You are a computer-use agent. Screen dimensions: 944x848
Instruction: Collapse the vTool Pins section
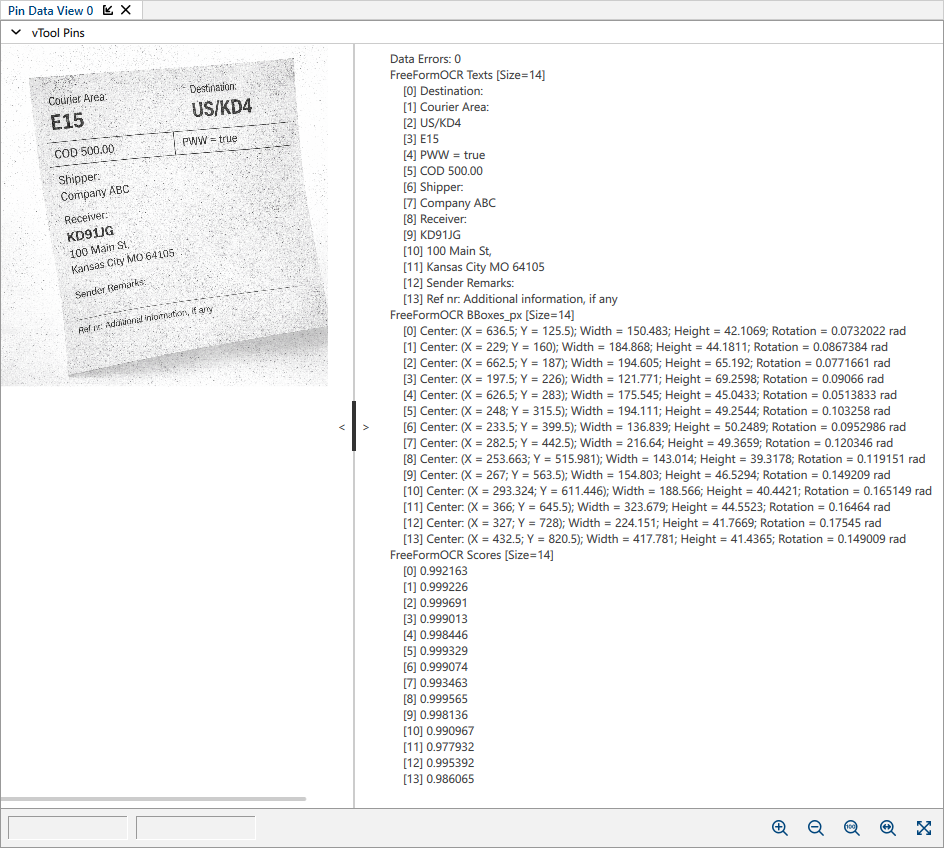click(16, 32)
